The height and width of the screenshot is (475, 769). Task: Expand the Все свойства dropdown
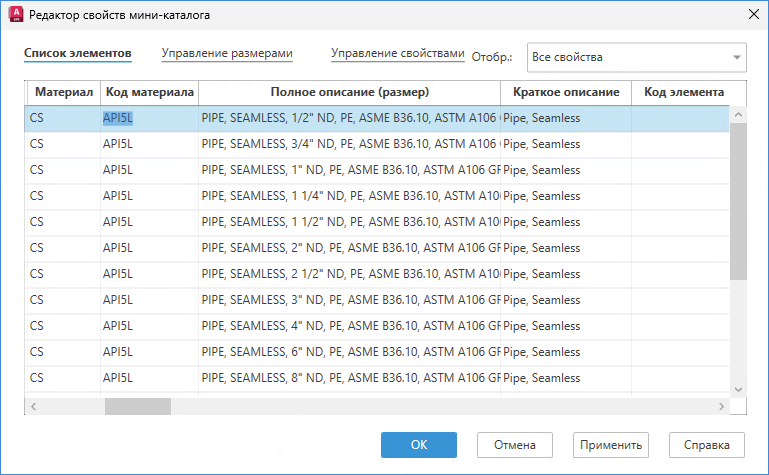coord(737,57)
